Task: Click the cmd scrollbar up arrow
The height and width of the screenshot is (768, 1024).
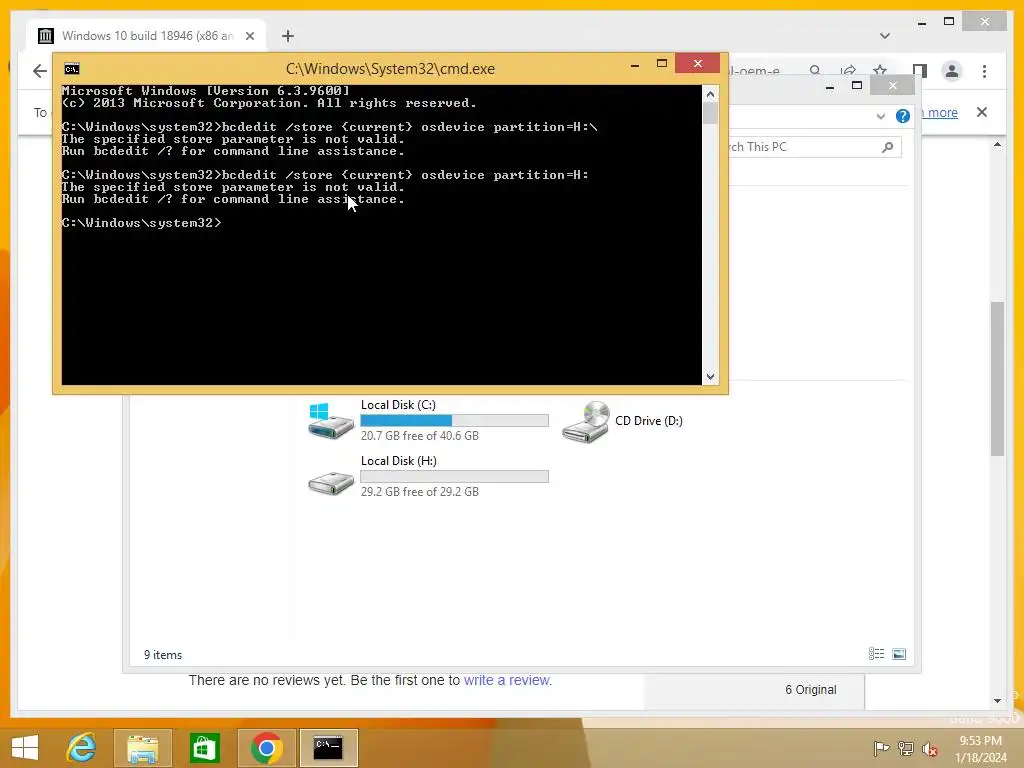Action: [x=711, y=94]
